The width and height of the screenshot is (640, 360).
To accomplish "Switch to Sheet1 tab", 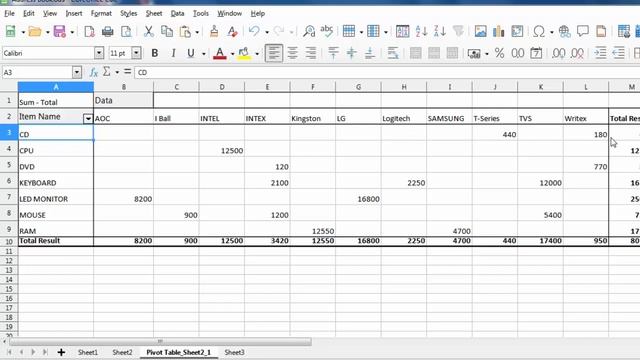I will (88, 352).
